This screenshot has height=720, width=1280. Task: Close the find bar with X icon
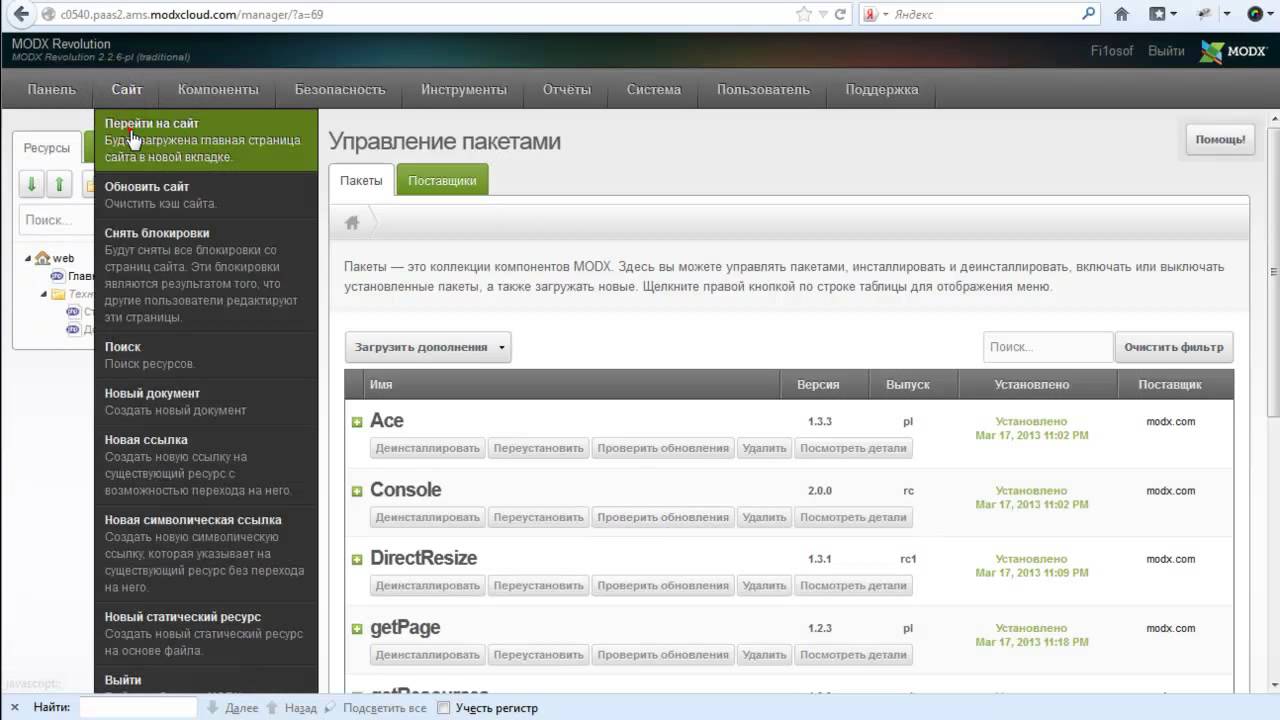pos(15,708)
